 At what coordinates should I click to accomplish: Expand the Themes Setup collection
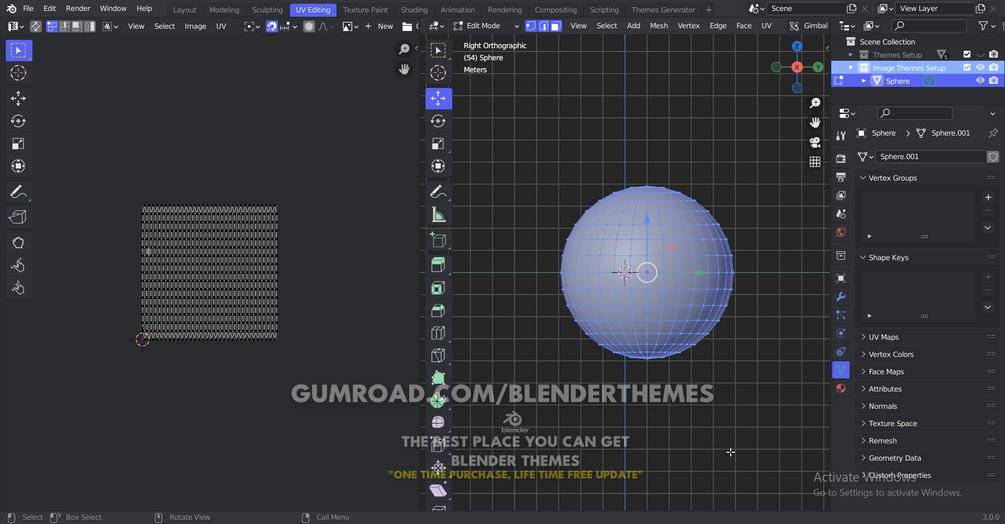pos(851,55)
